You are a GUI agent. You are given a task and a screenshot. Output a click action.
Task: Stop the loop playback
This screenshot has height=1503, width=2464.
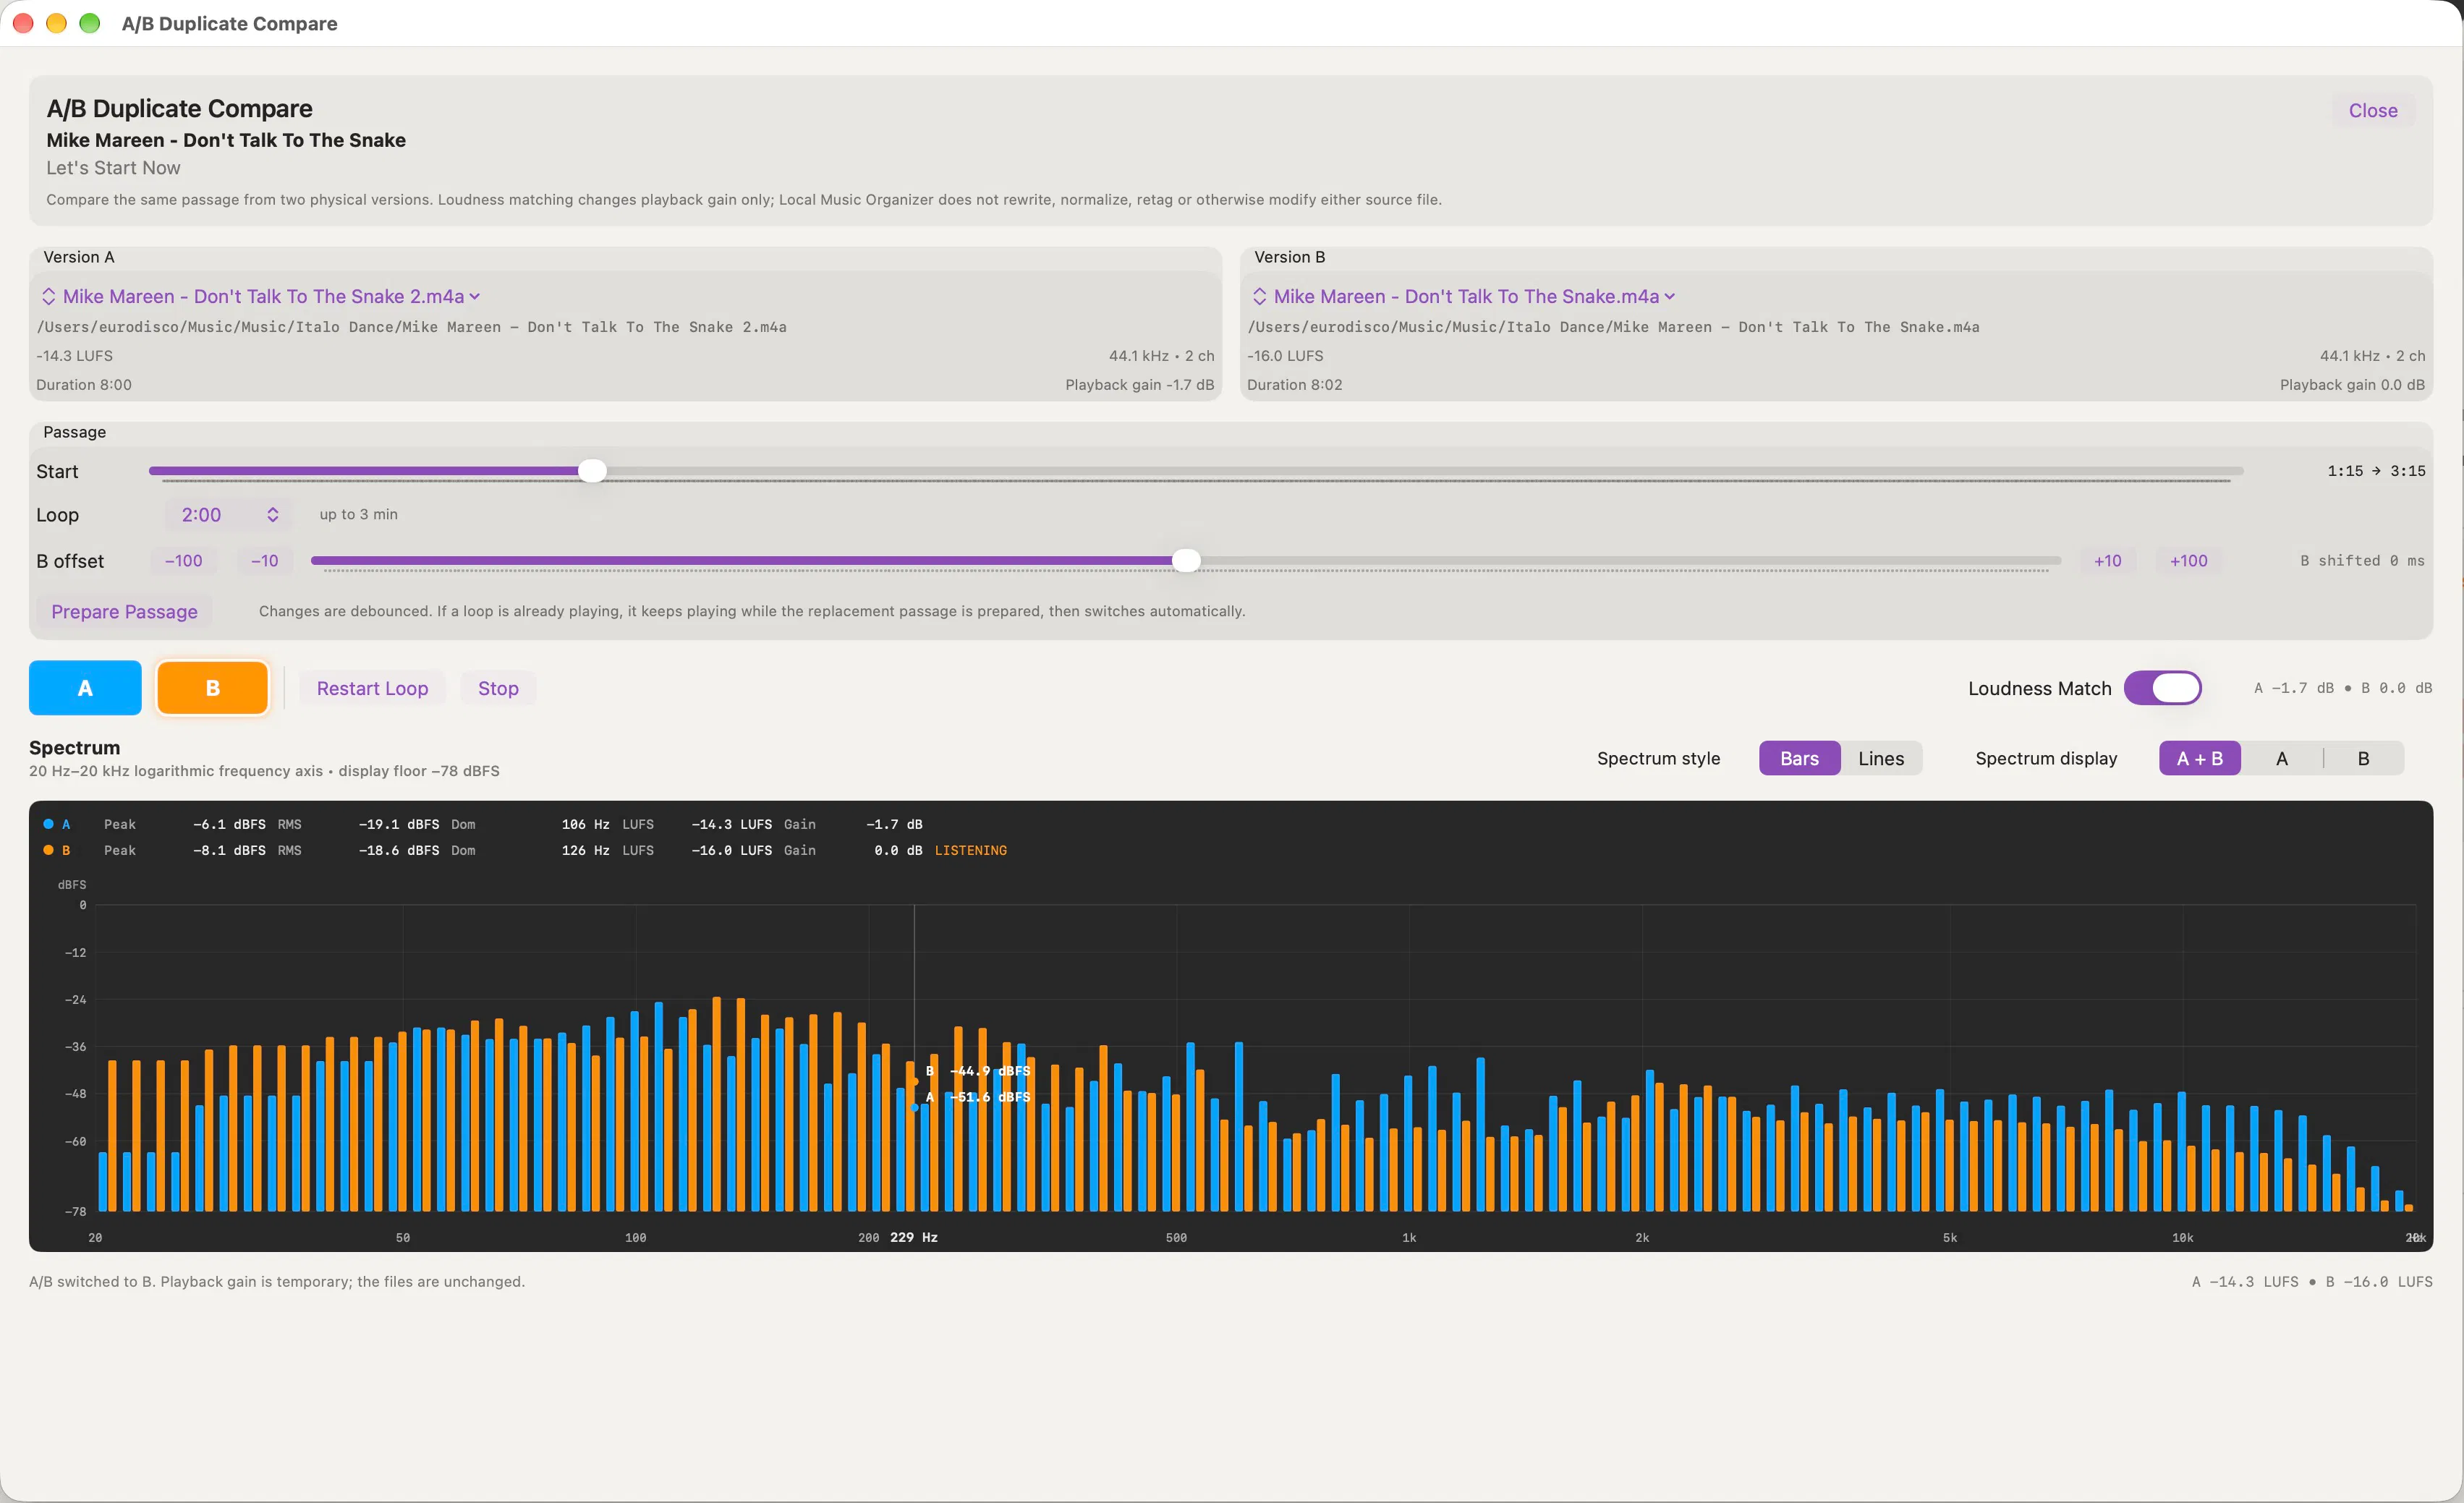coord(498,688)
